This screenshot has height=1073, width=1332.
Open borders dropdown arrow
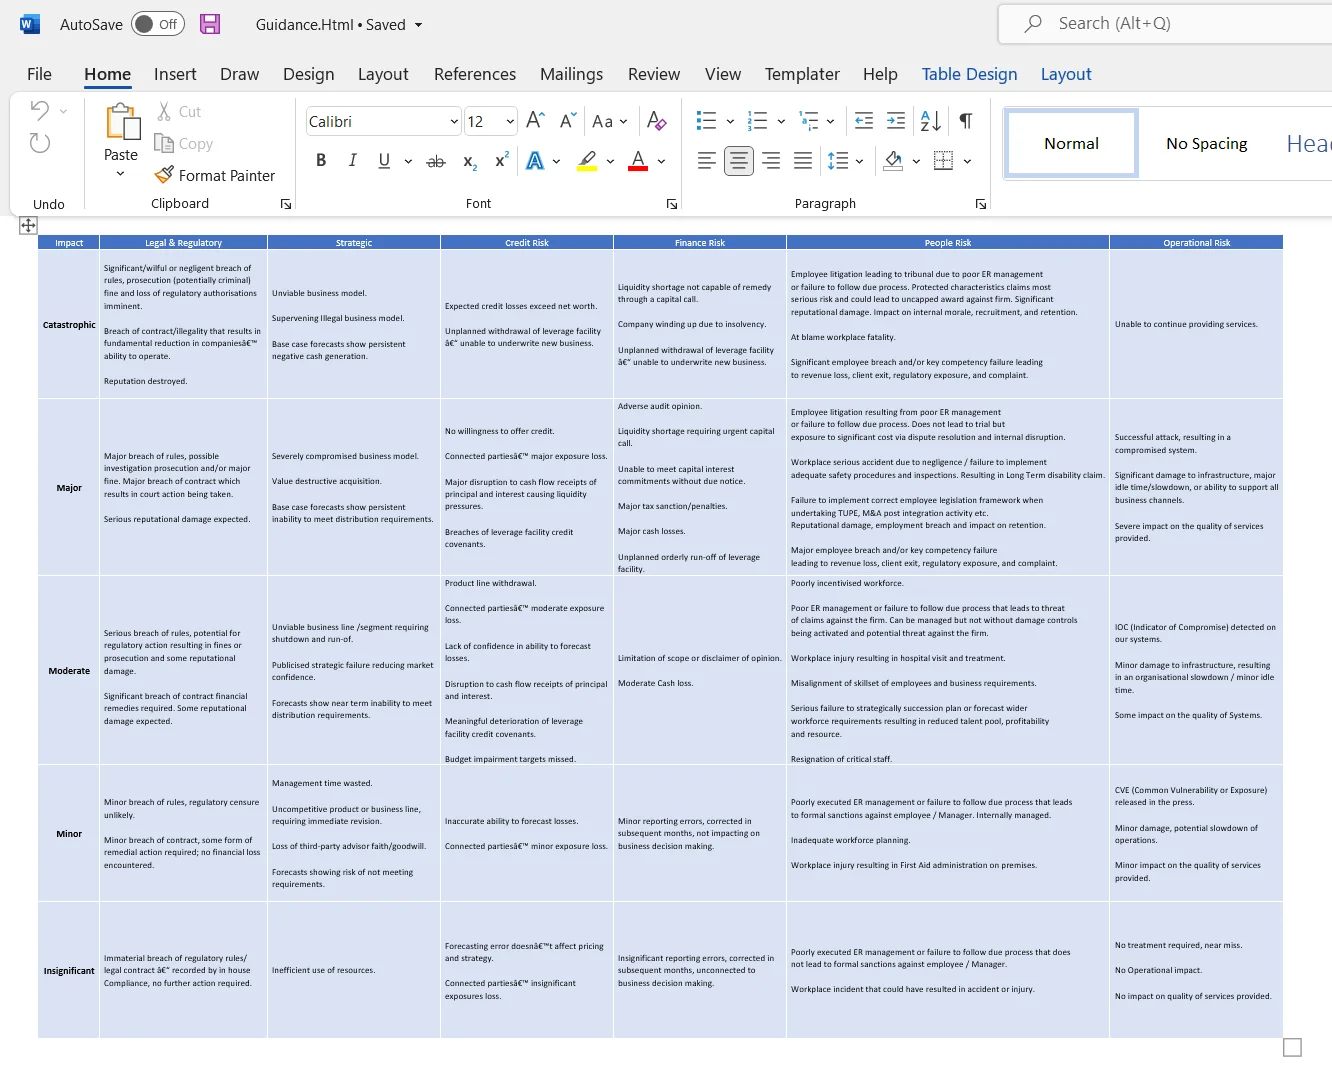click(967, 161)
